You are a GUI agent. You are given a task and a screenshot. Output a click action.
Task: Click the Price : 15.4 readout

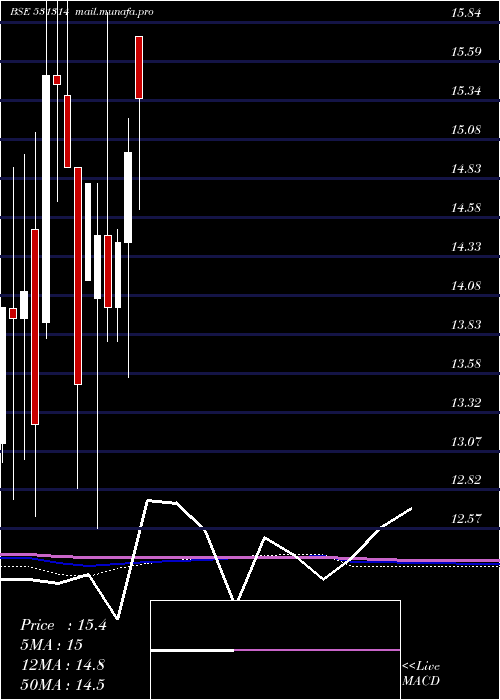(x=63, y=625)
